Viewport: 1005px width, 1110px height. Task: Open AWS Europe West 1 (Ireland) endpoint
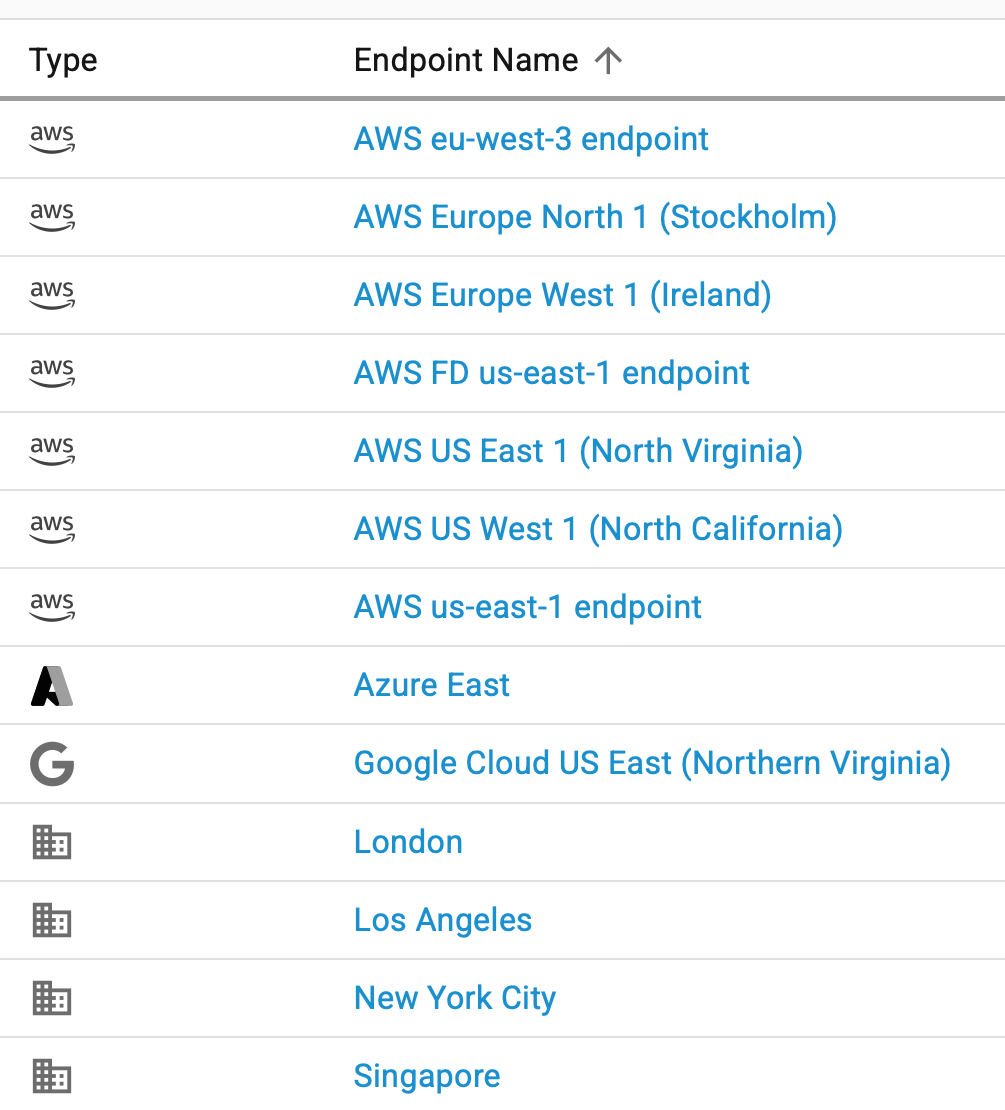(x=562, y=295)
